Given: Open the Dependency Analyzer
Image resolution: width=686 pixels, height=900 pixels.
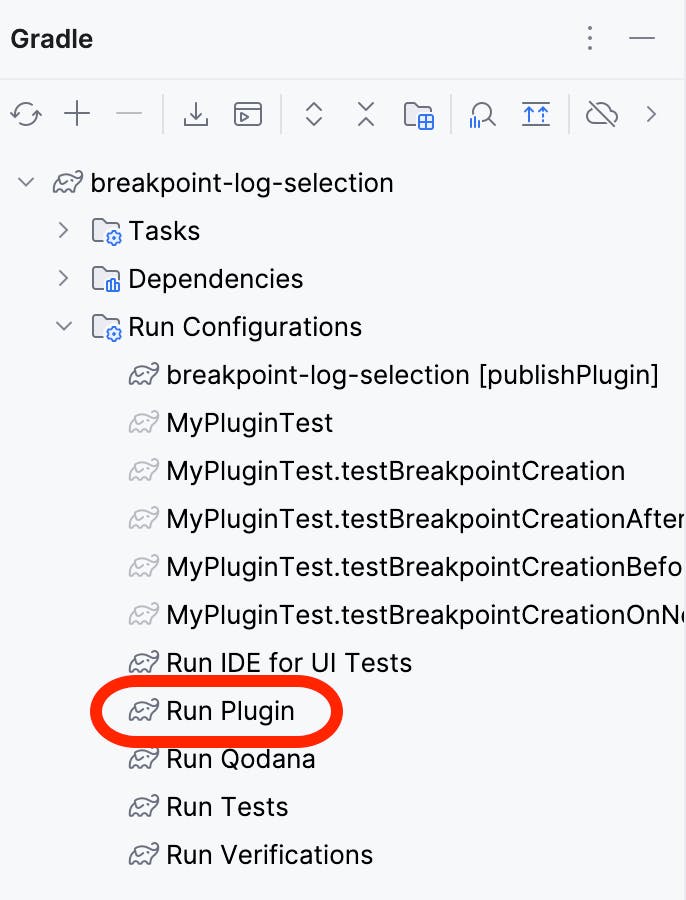Looking at the screenshot, I should pos(482,113).
